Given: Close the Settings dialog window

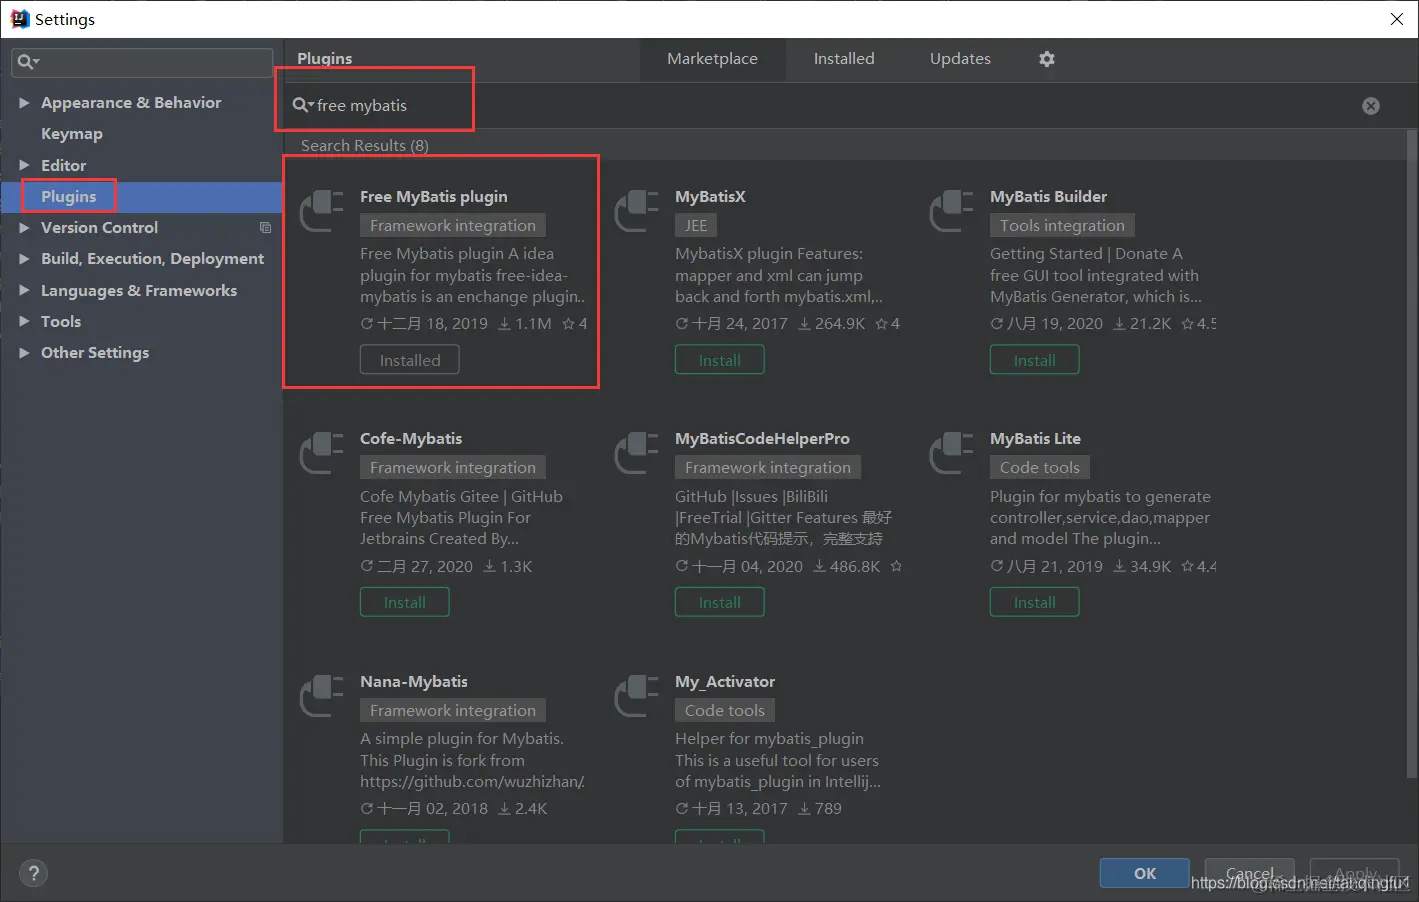Looking at the screenshot, I should click(x=1396, y=19).
